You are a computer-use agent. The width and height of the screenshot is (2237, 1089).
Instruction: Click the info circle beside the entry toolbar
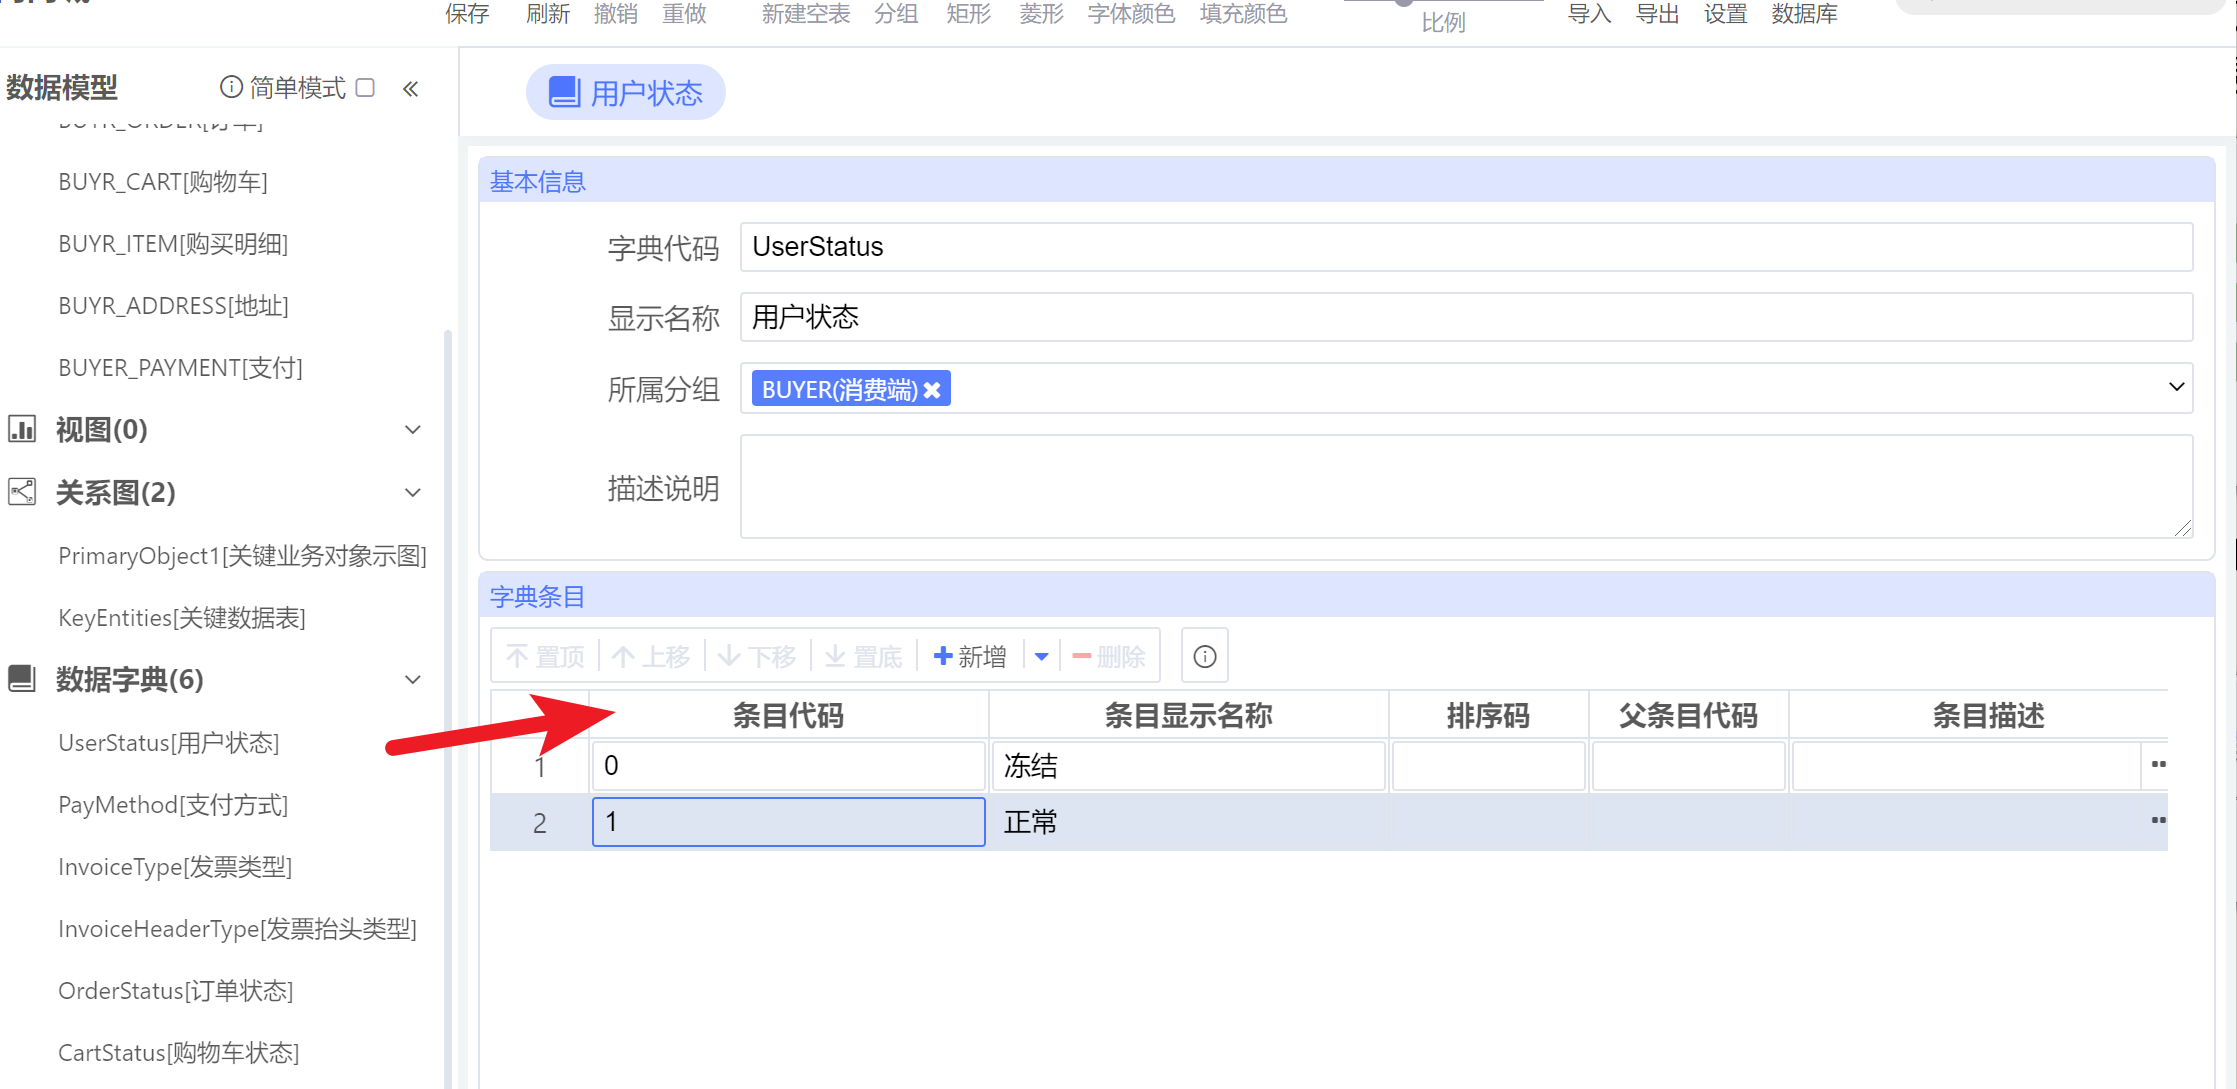1204,655
